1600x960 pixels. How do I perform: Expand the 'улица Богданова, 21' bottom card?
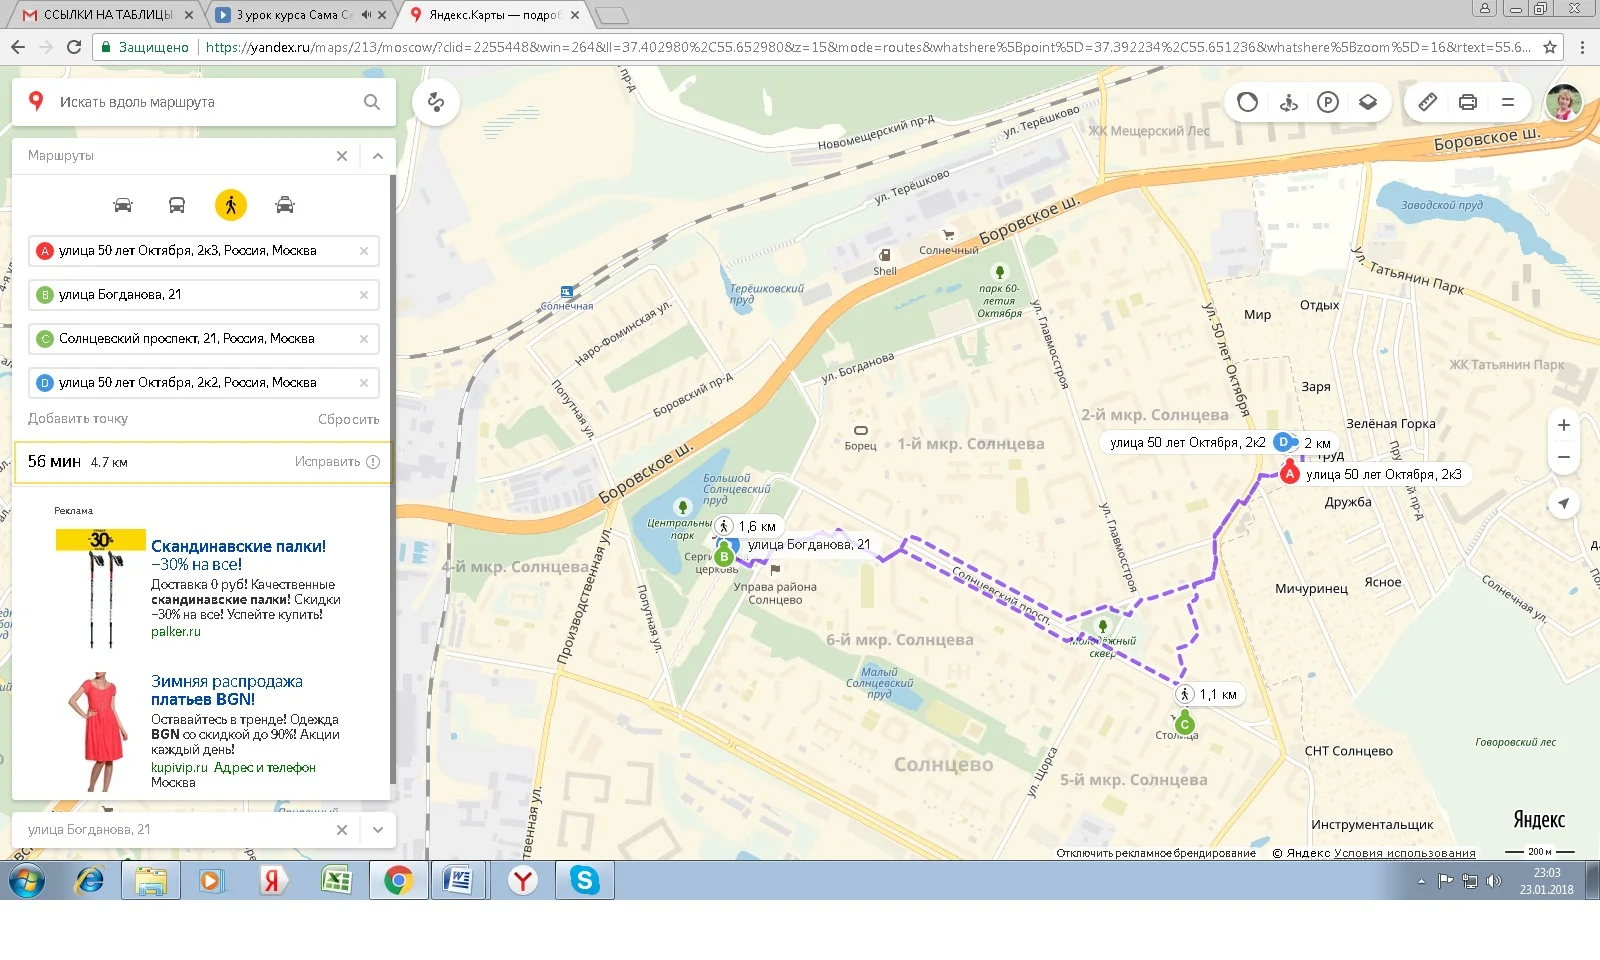(x=377, y=830)
